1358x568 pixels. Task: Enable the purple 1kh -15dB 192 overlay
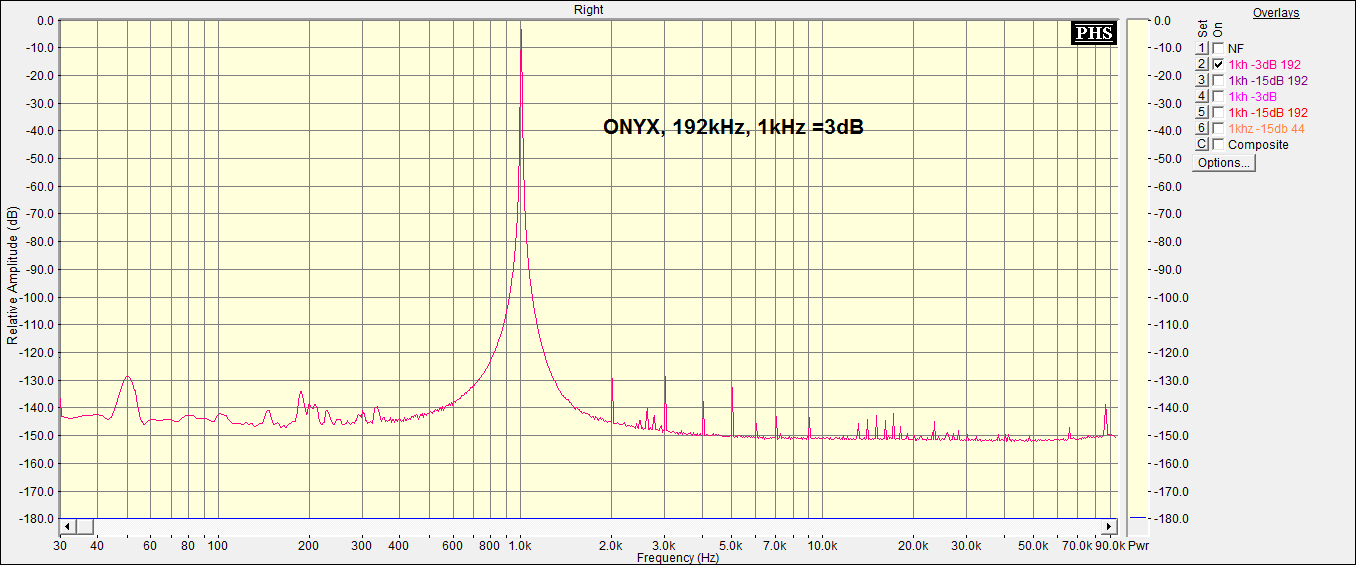pos(1218,80)
